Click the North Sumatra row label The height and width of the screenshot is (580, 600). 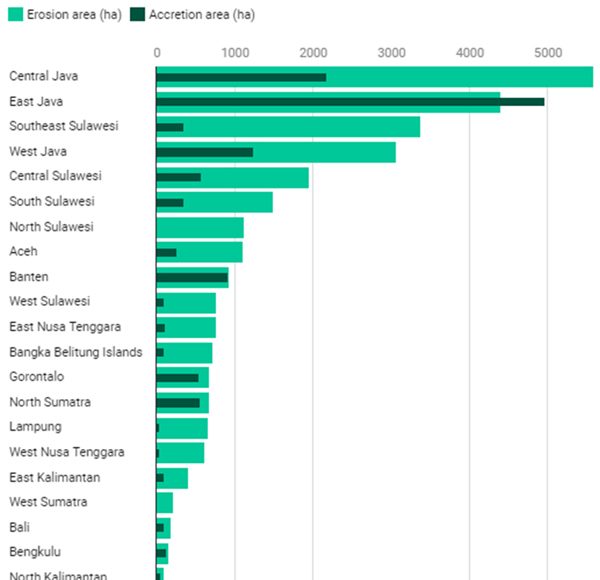point(50,402)
